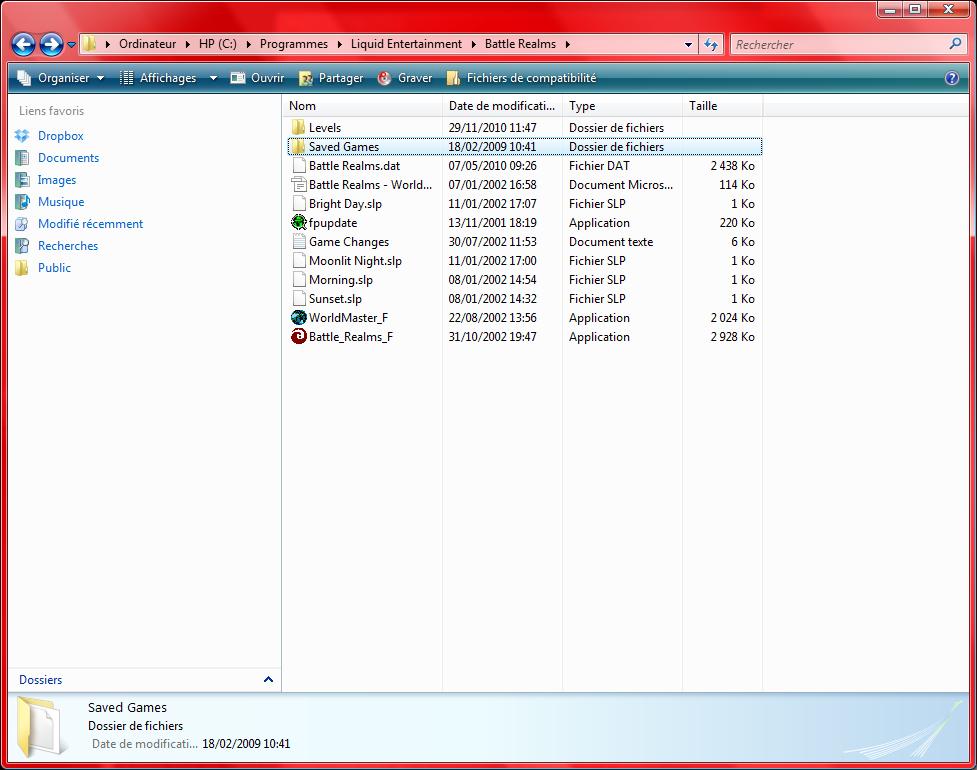977x770 pixels.
Task: Sort files by the Taille column
Action: click(x=723, y=106)
